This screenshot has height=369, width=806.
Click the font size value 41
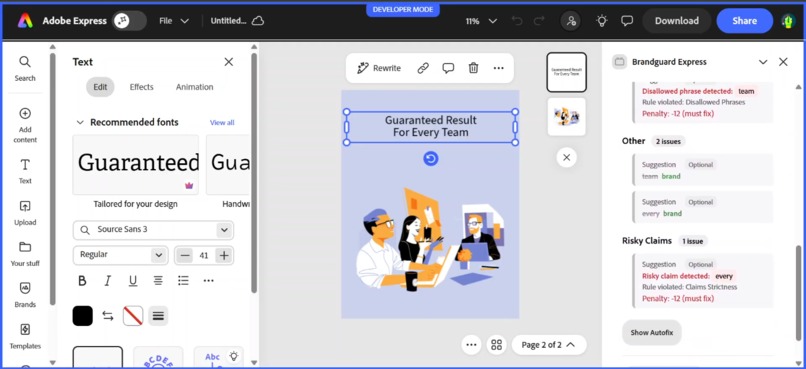[x=204, y=255]
